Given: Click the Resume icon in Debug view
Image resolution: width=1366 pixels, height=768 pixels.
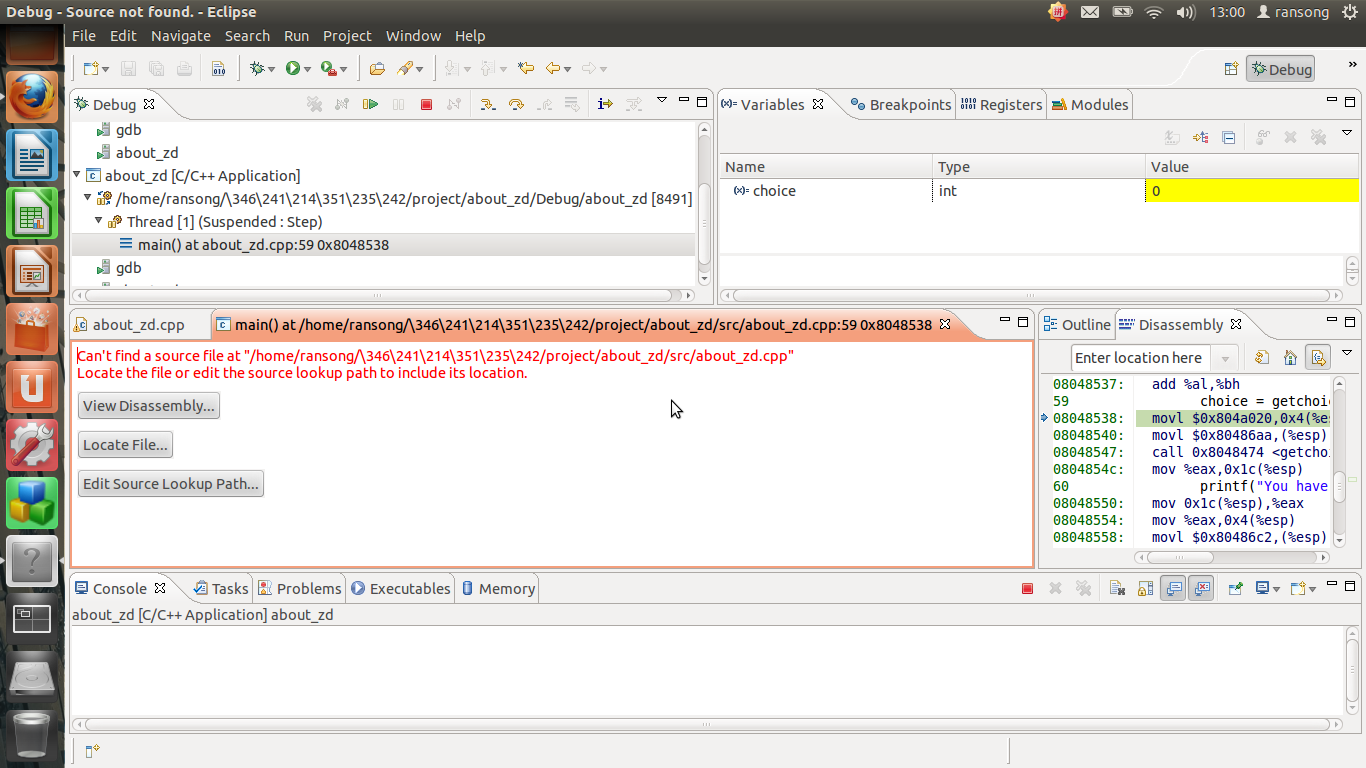Looking at the screenshot, I should (x=370, y=104).
